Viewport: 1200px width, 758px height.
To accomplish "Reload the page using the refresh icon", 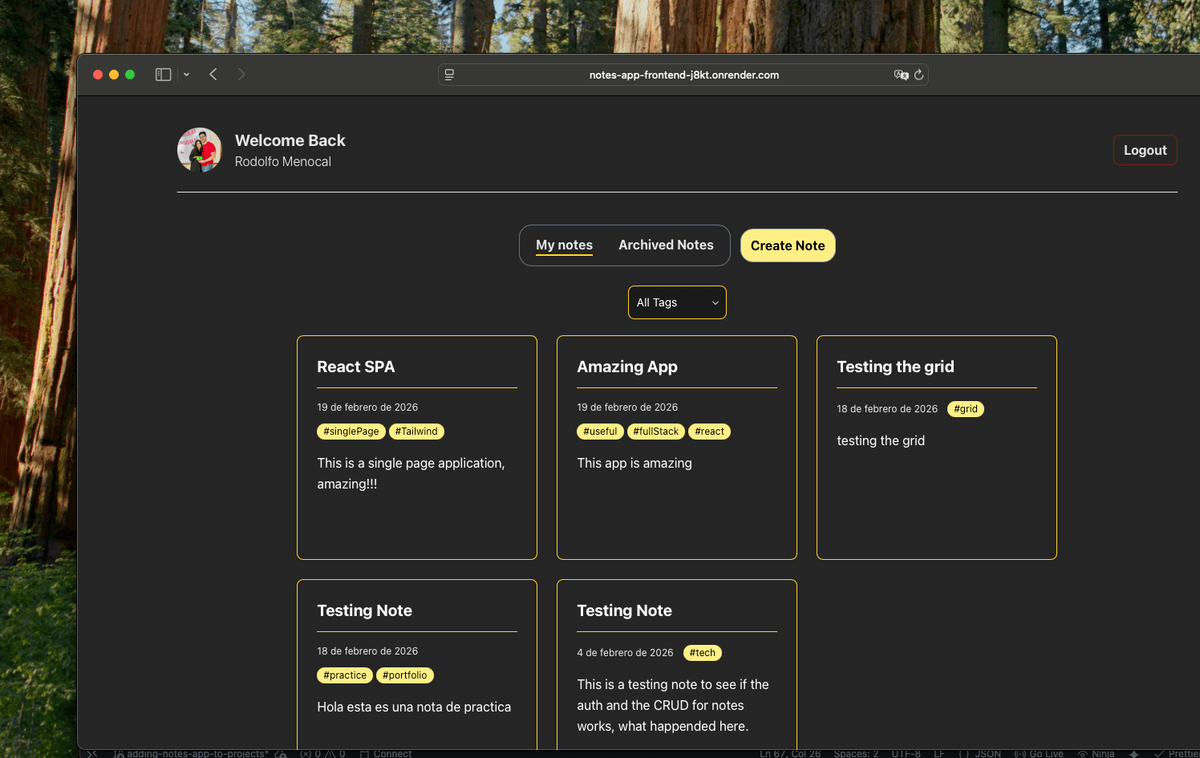I will click(920, 74).
